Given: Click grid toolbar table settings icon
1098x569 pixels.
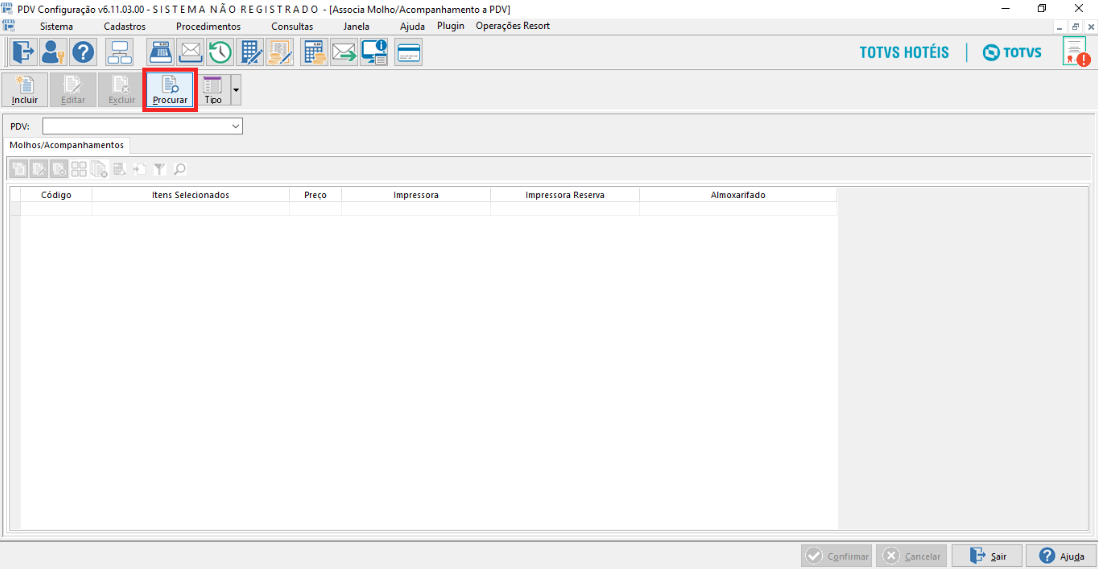Looking at the screenshot, I should point(120,169).
